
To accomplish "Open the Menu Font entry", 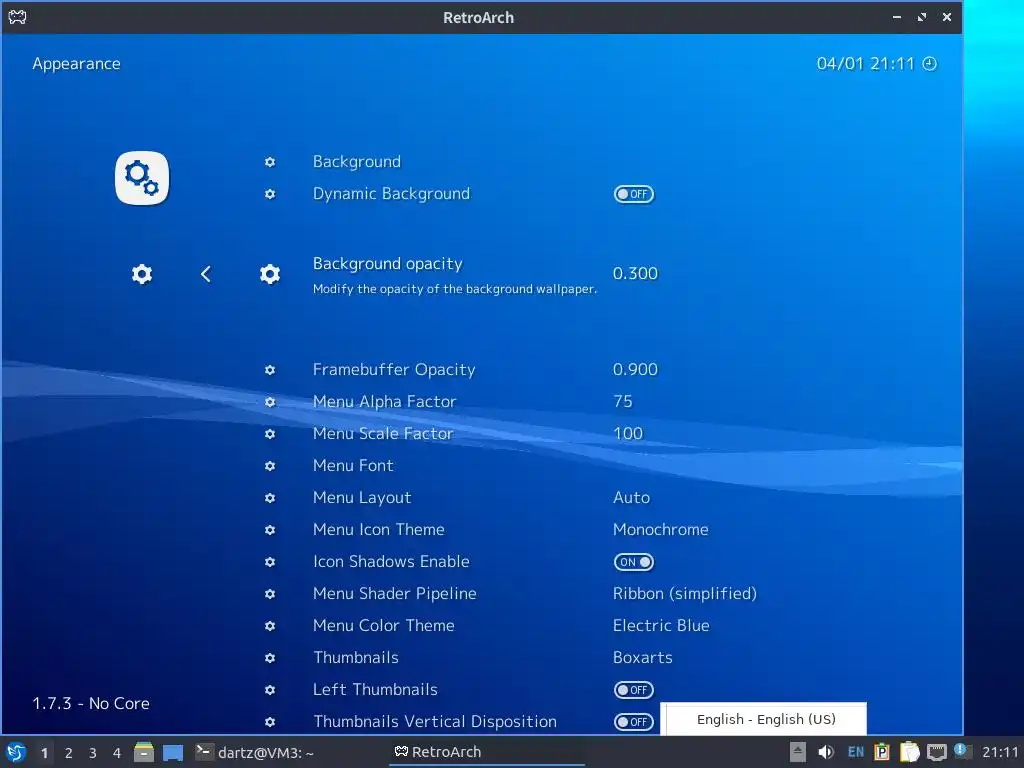I will (353, 466).
